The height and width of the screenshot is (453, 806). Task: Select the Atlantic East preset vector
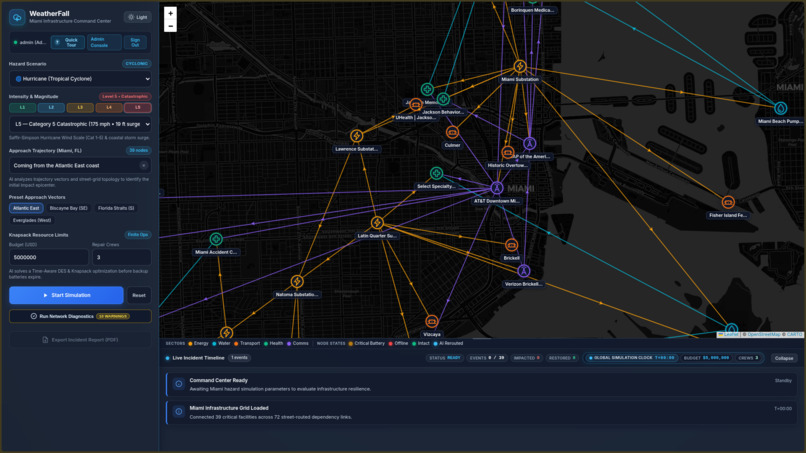pos(26,208)
